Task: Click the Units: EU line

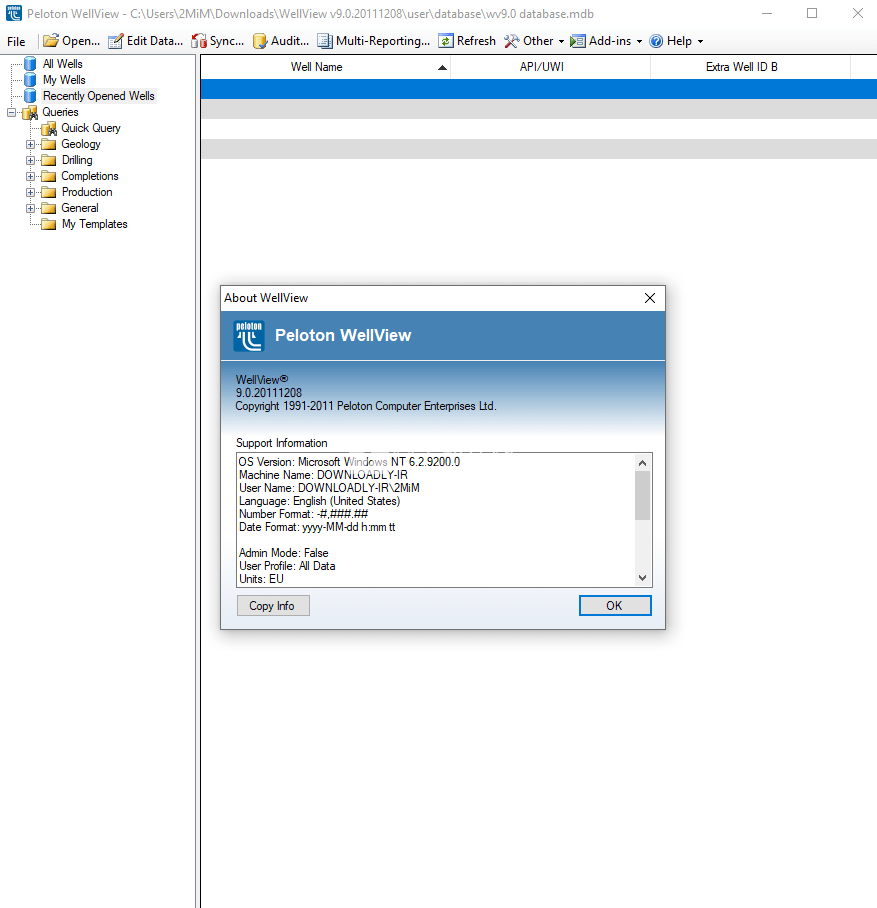Action: pos(261,579)
